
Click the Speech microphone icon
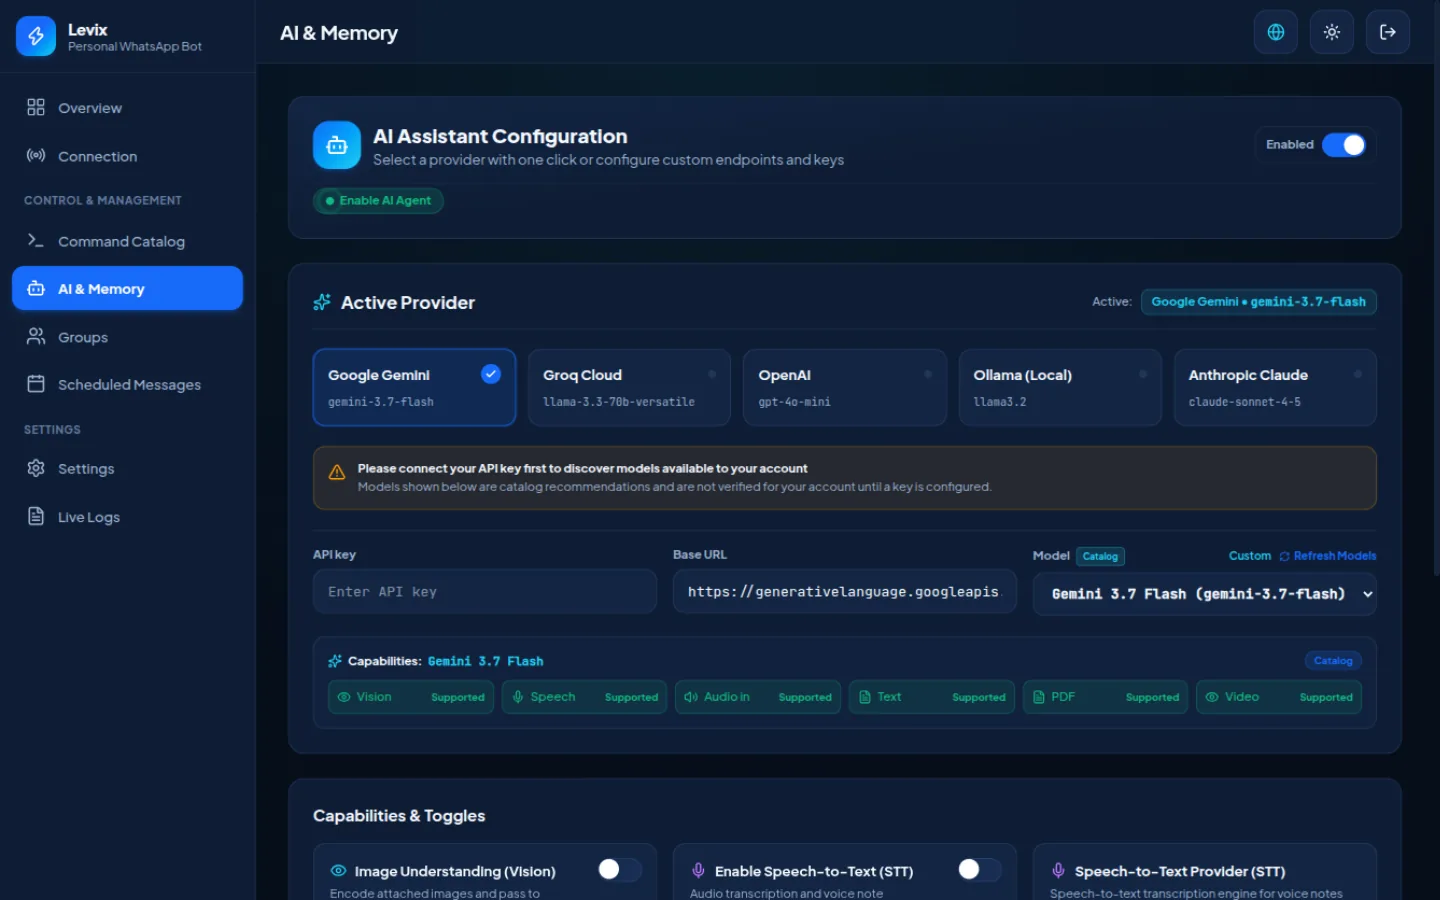(x=518, y=697)
